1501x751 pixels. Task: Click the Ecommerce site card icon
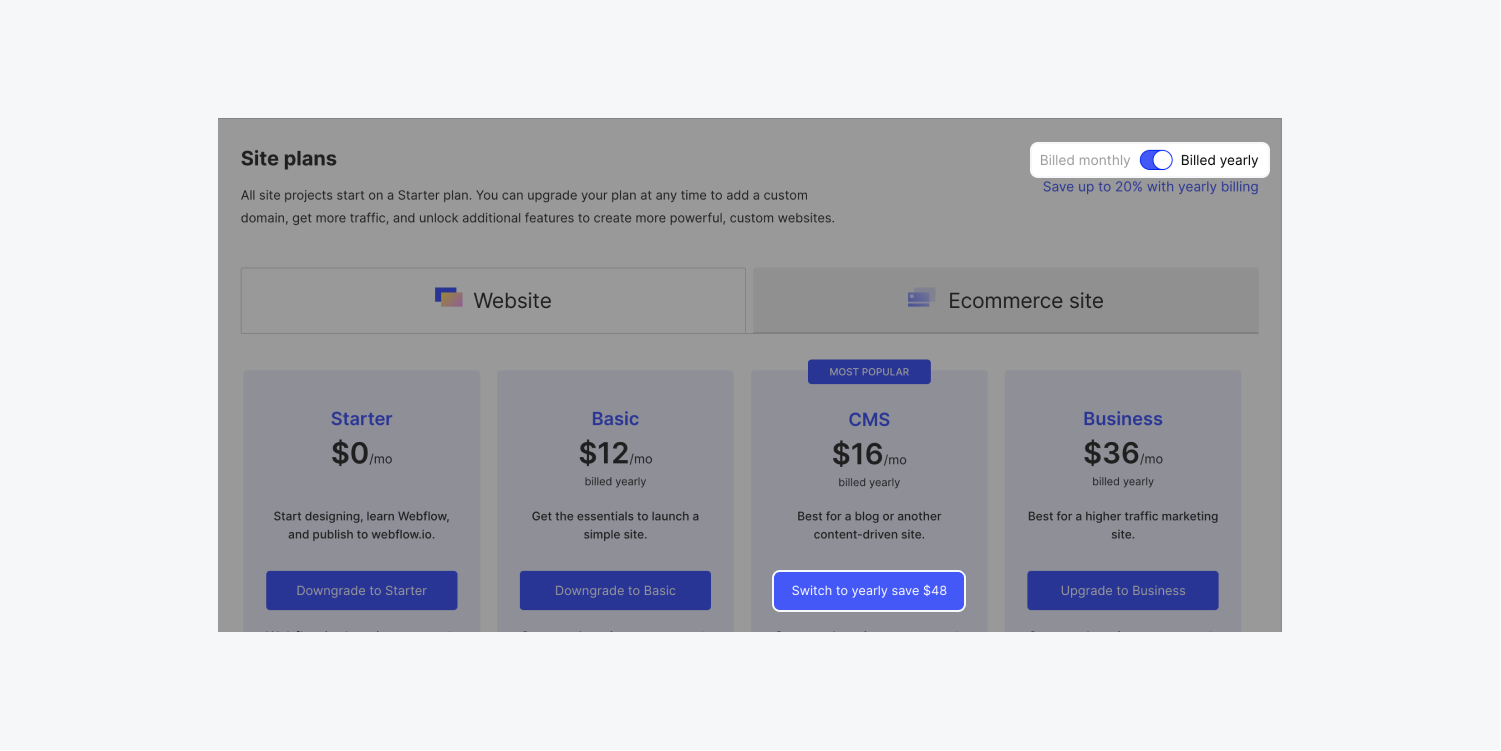point(921,298)
